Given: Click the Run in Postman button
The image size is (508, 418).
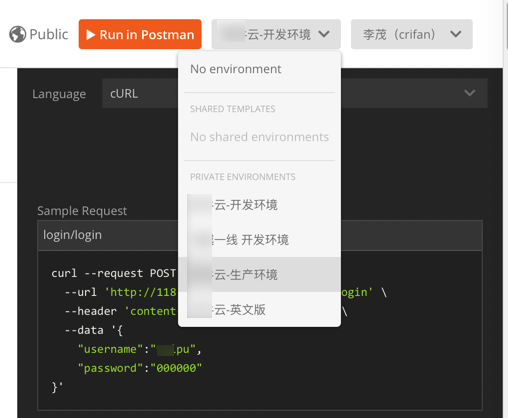Looking at the screenshot, I should pyautogui.click(x=140, y=34).
